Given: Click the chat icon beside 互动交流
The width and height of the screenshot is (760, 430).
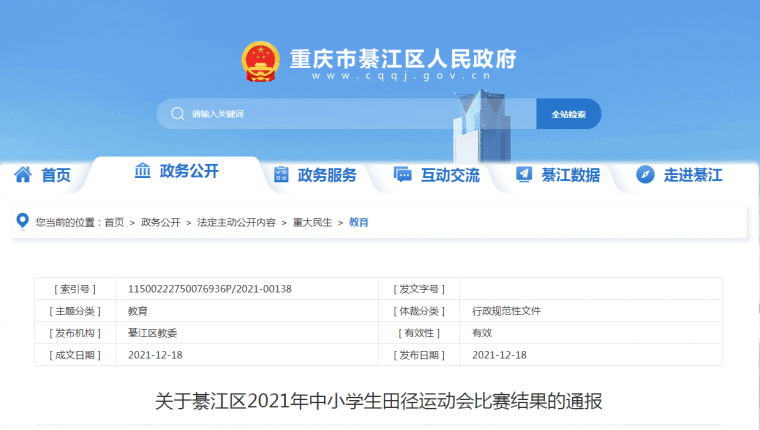Looking at the screenshot, I should point(402,175).
